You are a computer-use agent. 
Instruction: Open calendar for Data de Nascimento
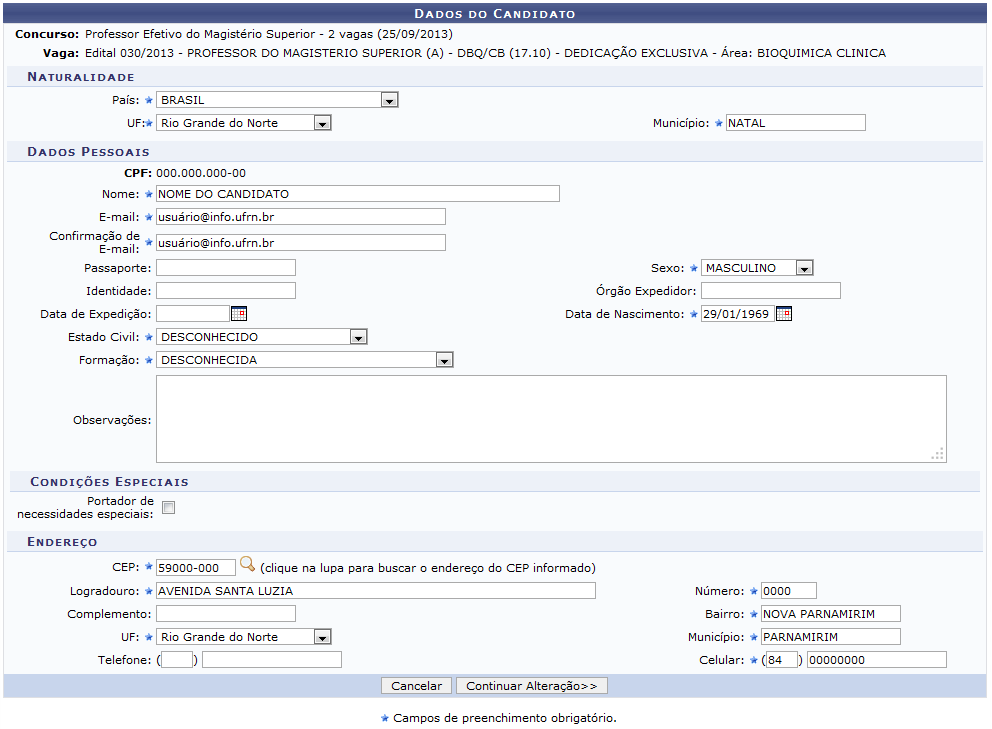coord(784,314)
